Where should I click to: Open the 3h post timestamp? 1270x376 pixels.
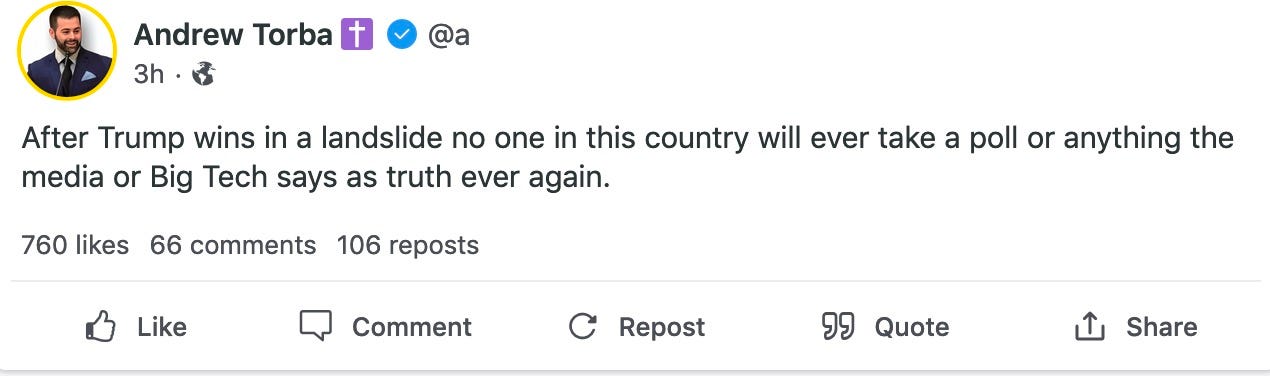[x=148, y=74]
